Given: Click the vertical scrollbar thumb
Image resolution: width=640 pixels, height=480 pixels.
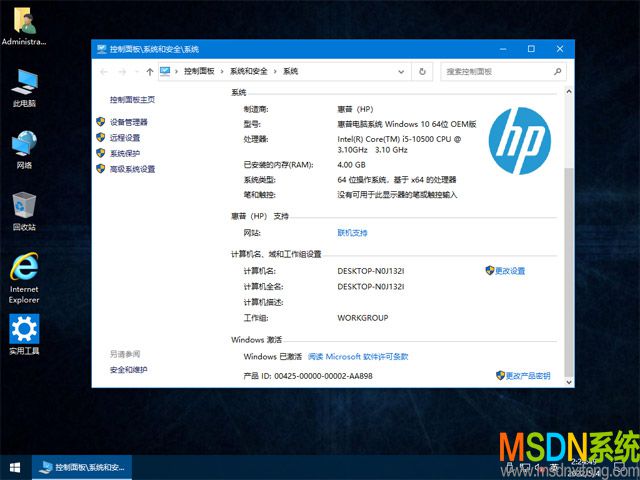Looking at the screenshot, I should 569,272.
